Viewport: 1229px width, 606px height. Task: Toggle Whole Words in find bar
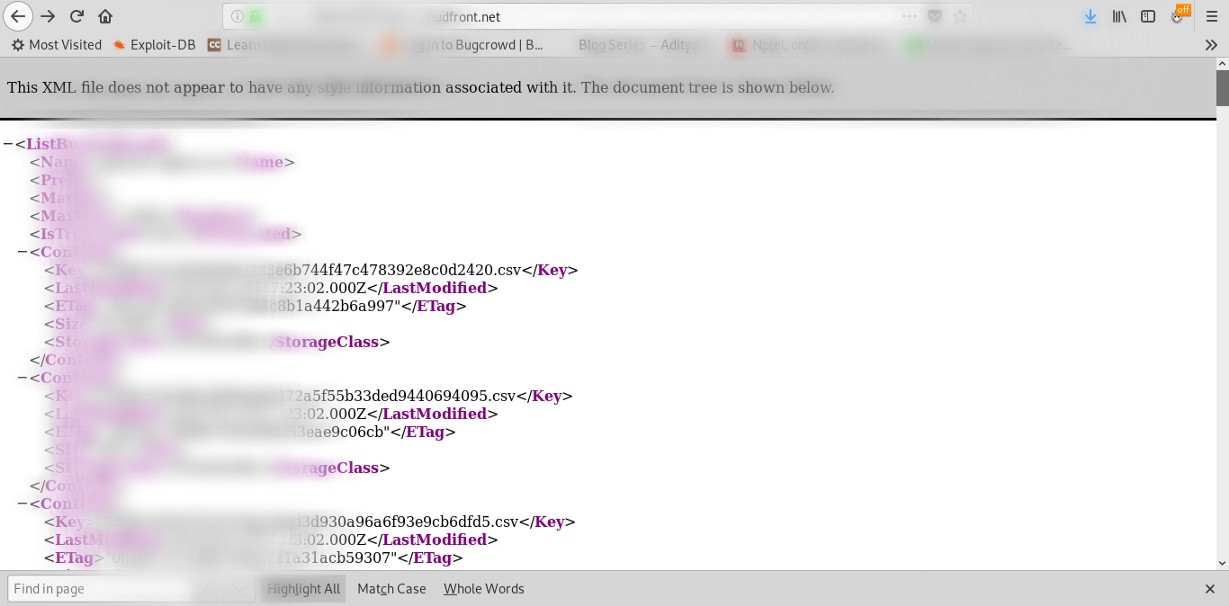[484, 589]
